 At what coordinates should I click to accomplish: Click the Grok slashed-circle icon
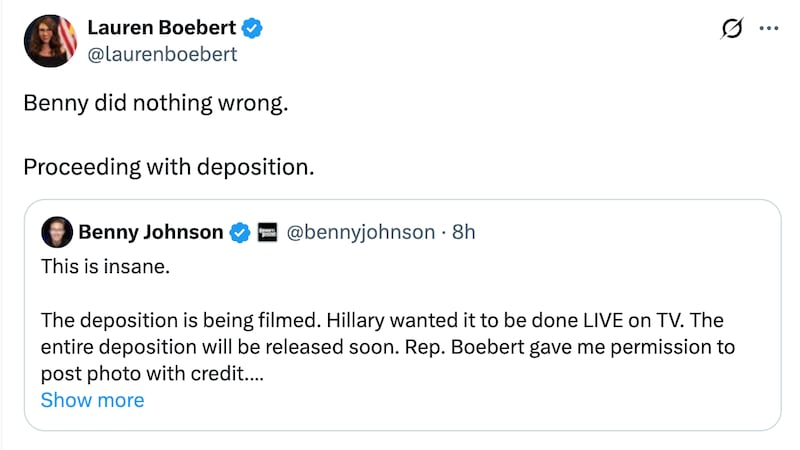[731, 29]
